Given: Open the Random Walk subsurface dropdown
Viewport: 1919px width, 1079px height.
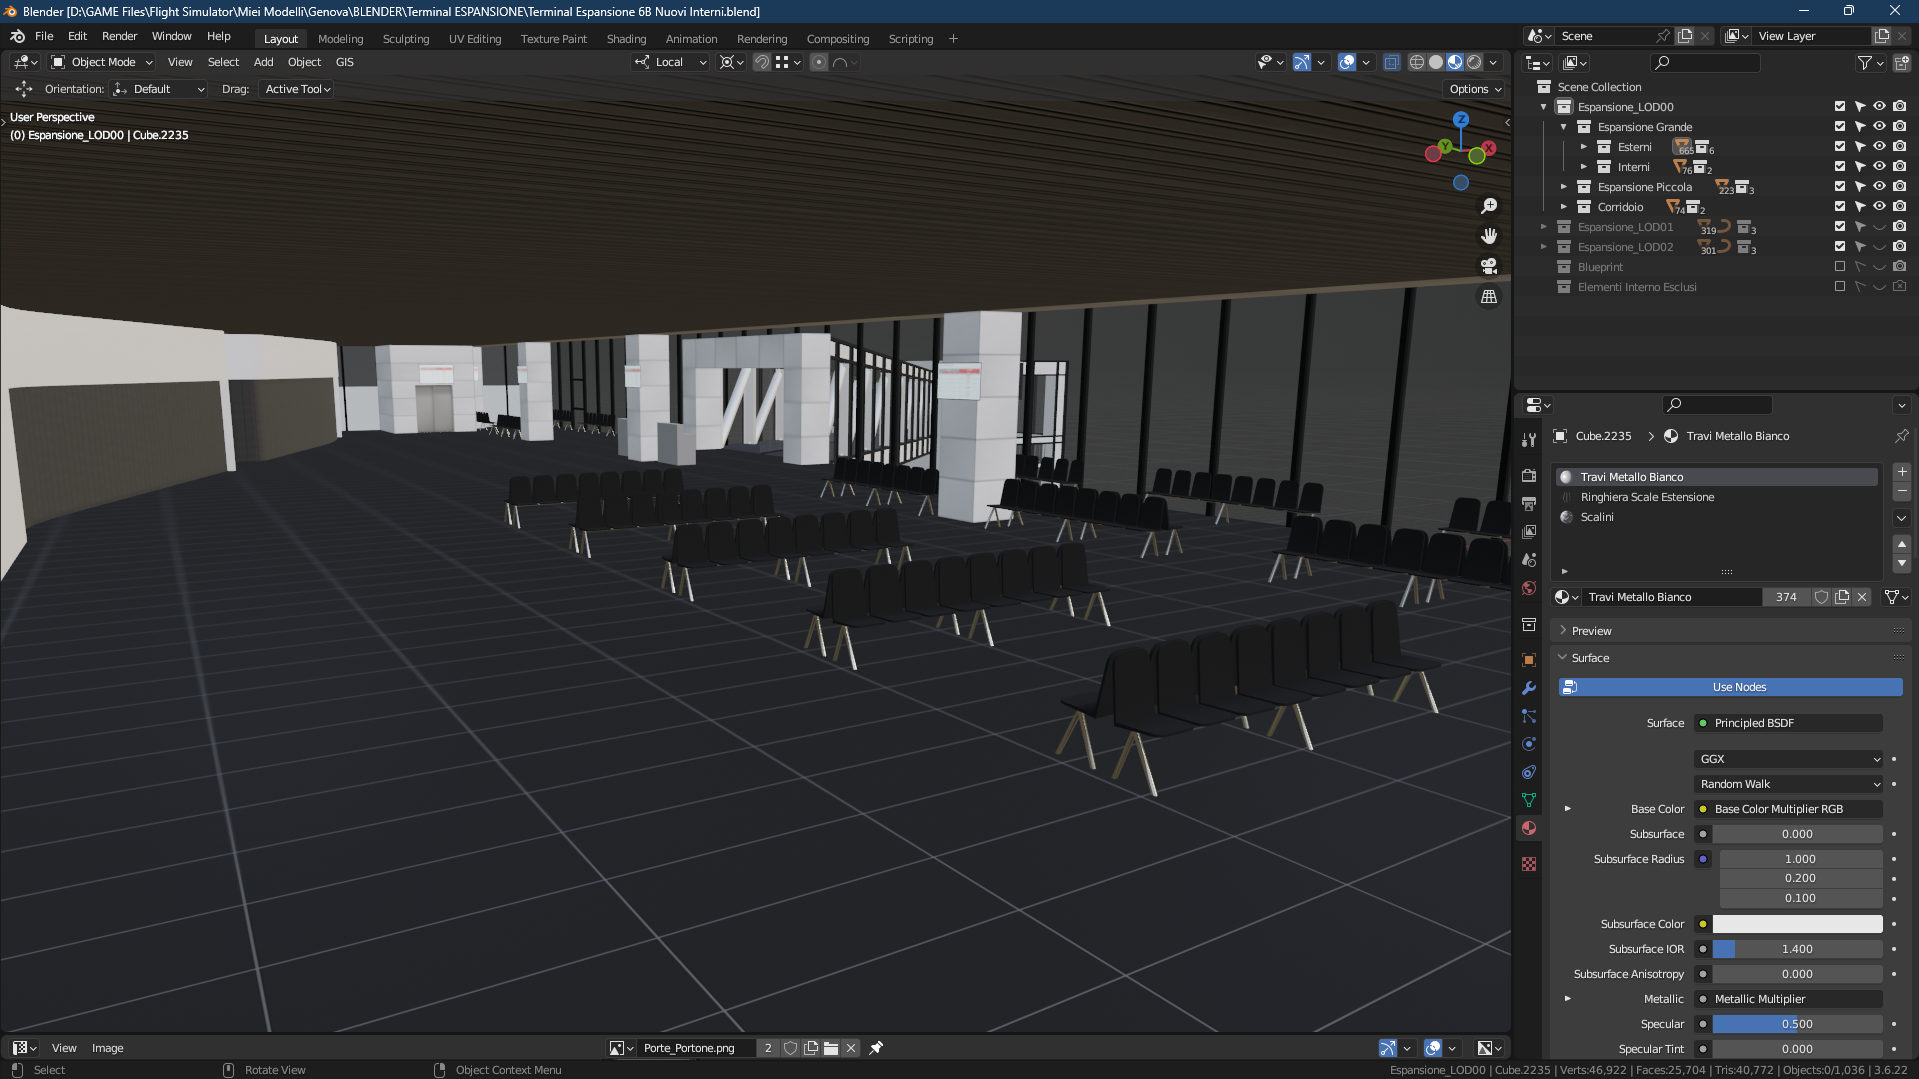Looking at the screenshot, I should pyautogui.click(x=1788, y=784).
